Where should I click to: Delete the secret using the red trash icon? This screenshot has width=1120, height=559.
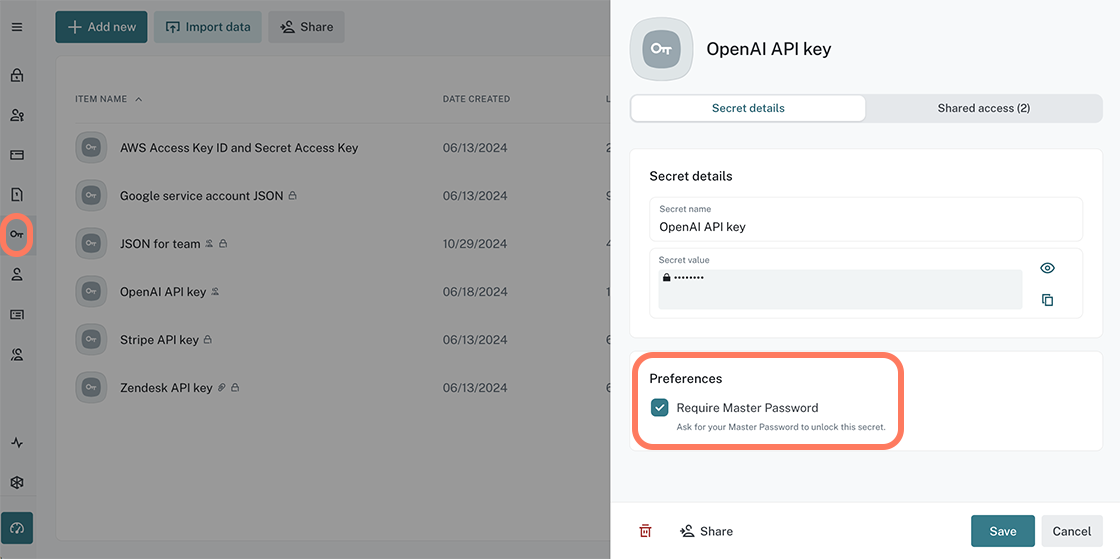[x=645, y=531]
